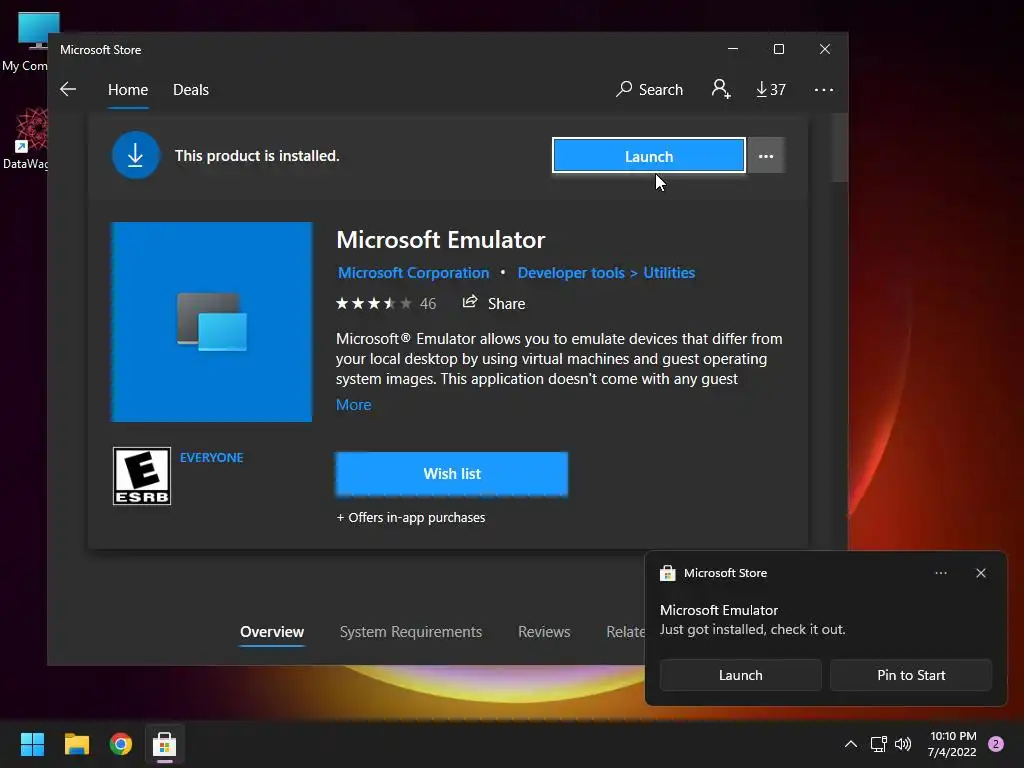Click the Microsoft Emulator app thumbnail
The image size is (1024, 768).
click(x=212, y=322)
